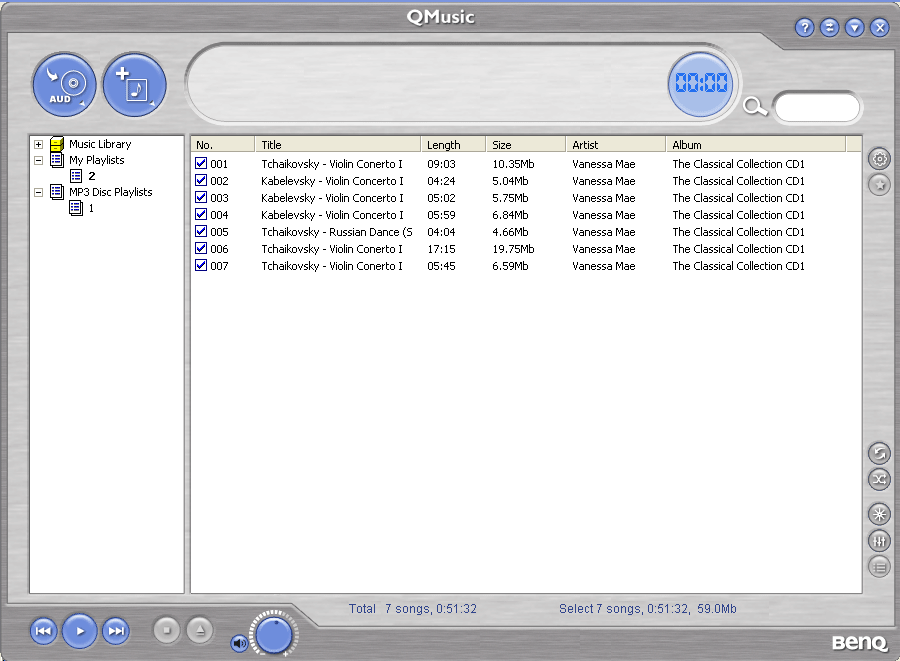Select the MP3 Disc Playlists tree label
The height and width of the screenshot is (661, 900).
tap(111, 192)
